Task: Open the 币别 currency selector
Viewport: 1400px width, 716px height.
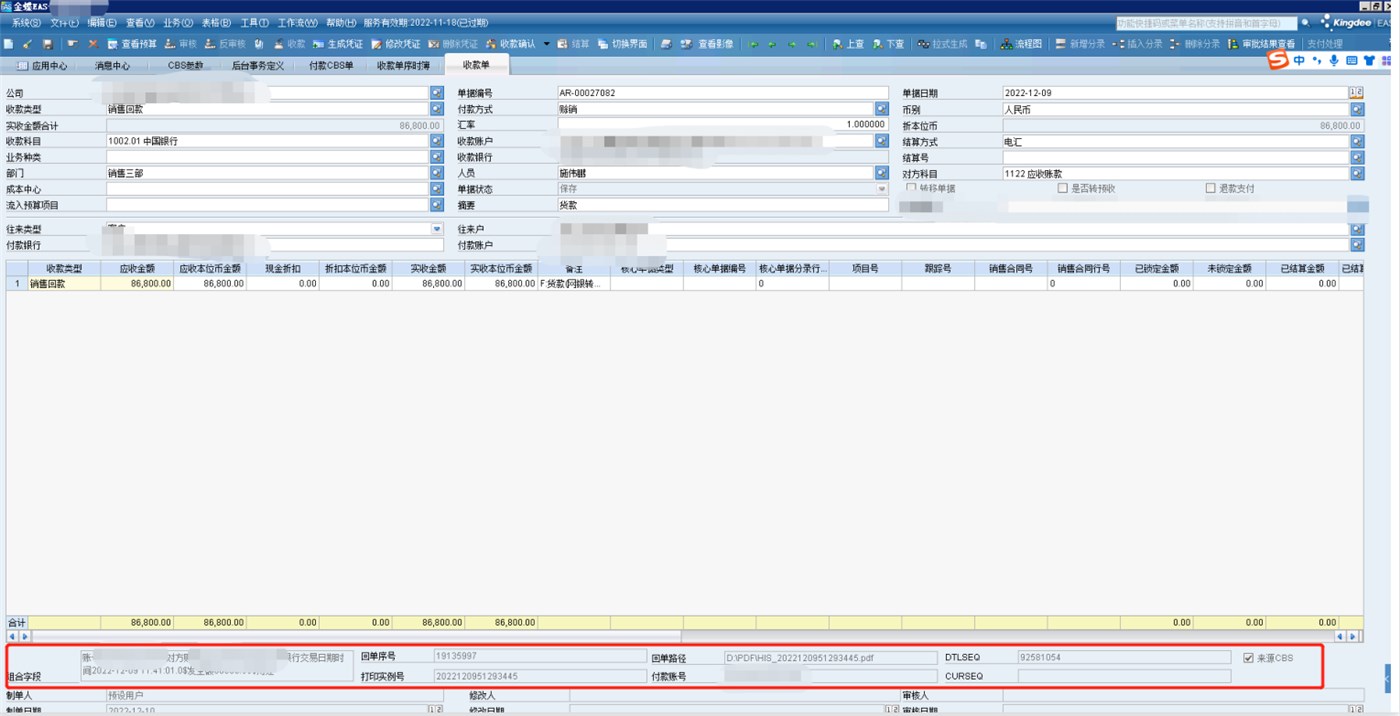Action: click(x=1356, y=109)
